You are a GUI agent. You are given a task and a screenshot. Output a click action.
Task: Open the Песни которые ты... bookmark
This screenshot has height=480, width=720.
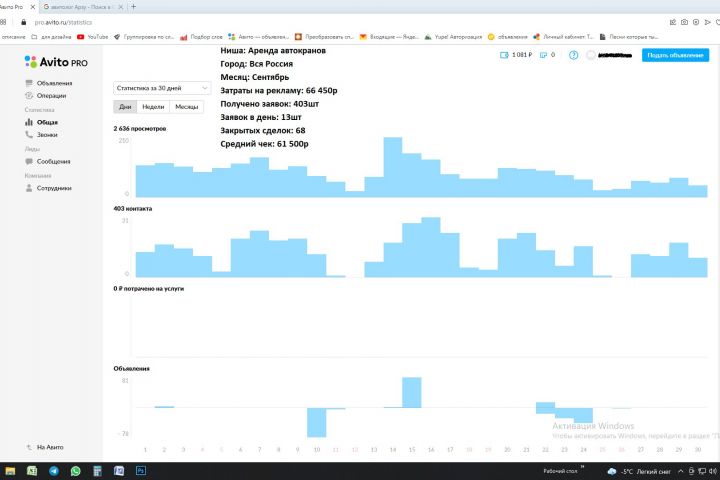tap(629, 37)
